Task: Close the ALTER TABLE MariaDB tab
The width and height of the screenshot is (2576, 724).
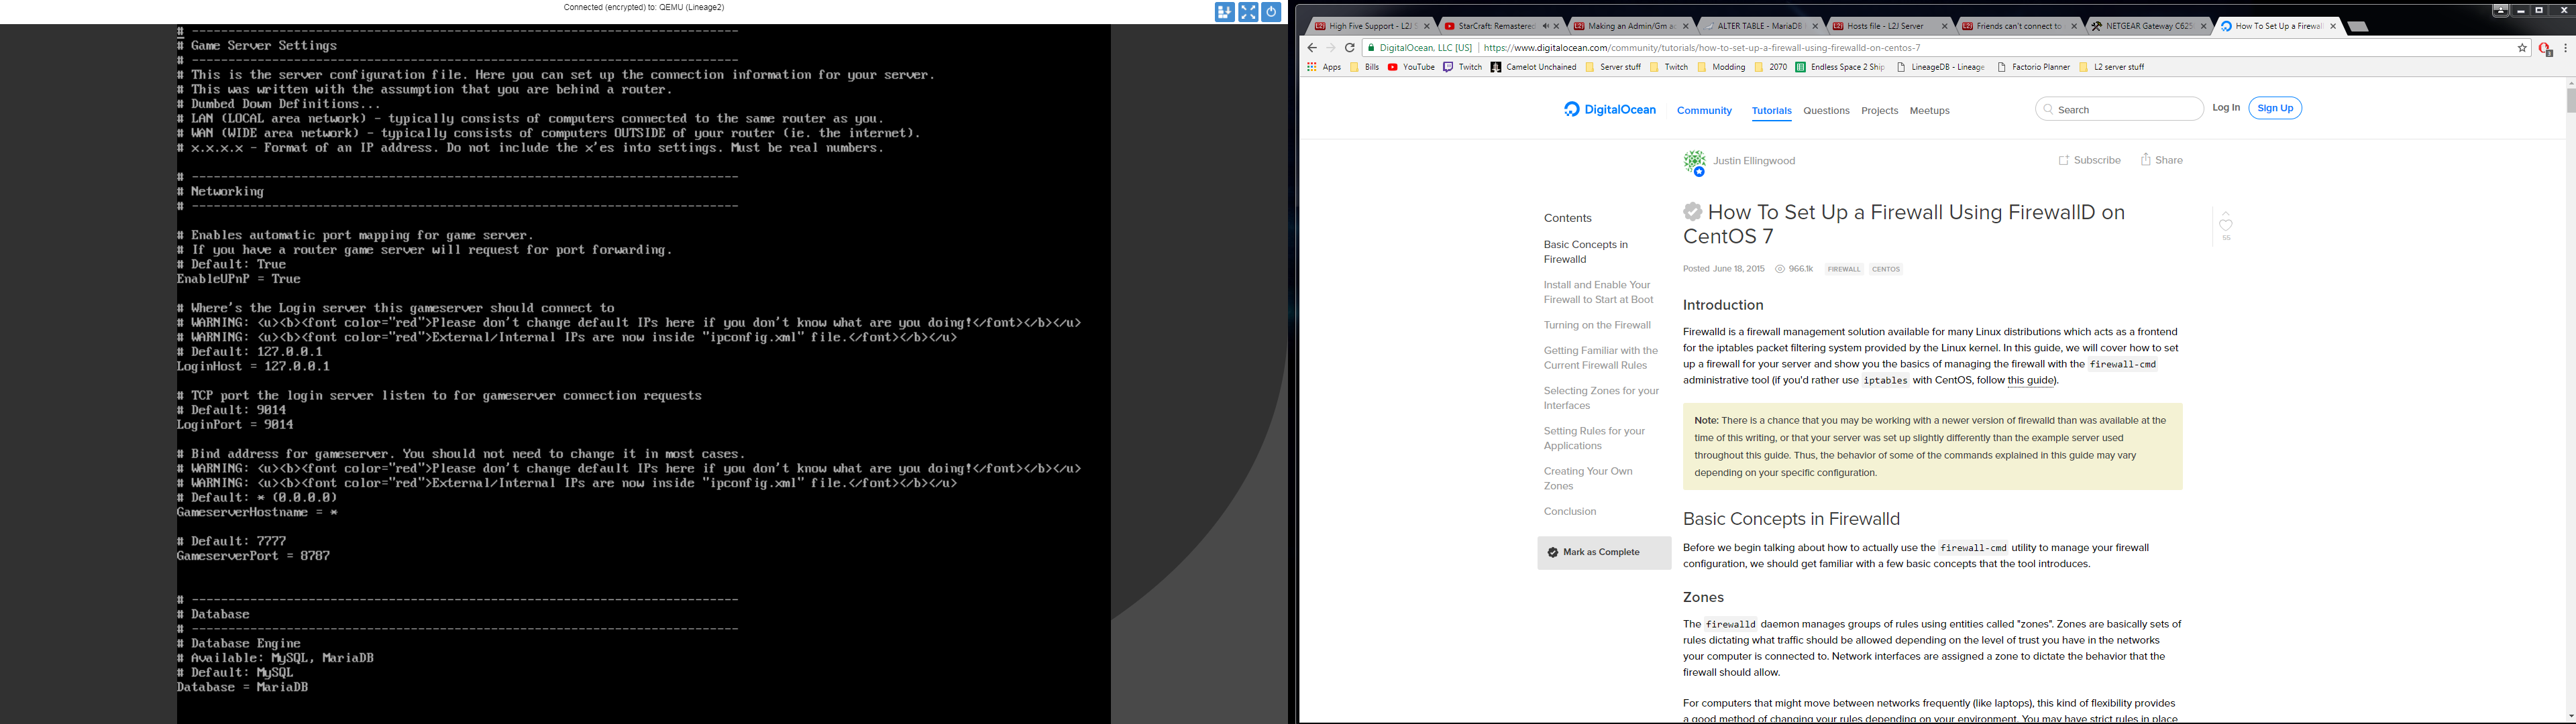Action: pyautogui.click(x=1815, y=26)
